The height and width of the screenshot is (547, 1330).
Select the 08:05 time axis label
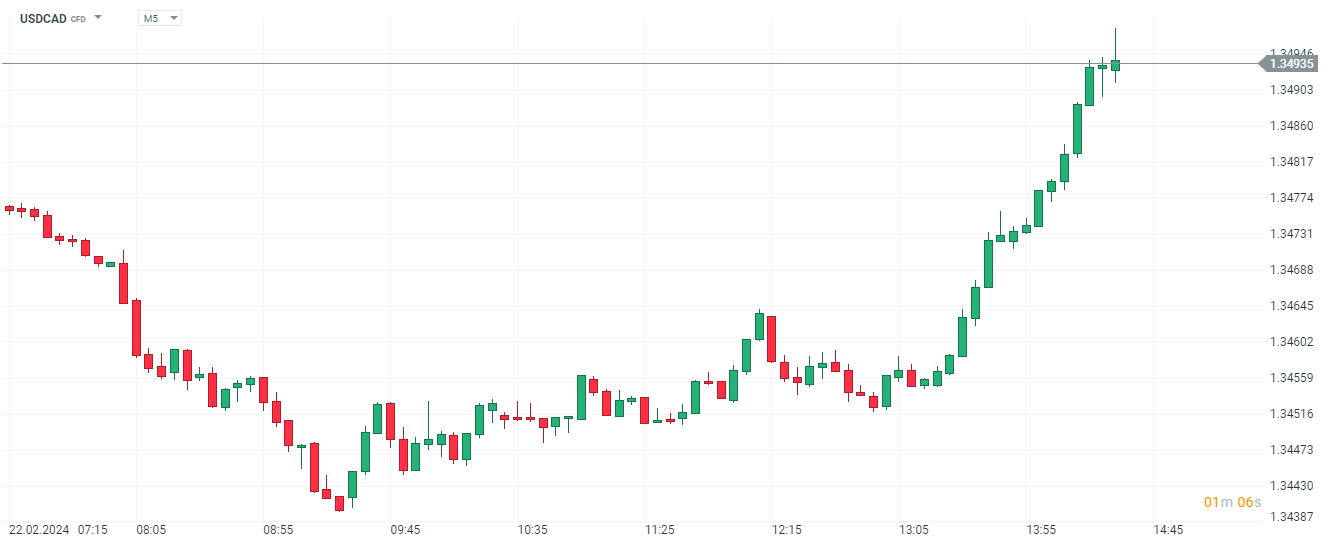pos(152,529)
